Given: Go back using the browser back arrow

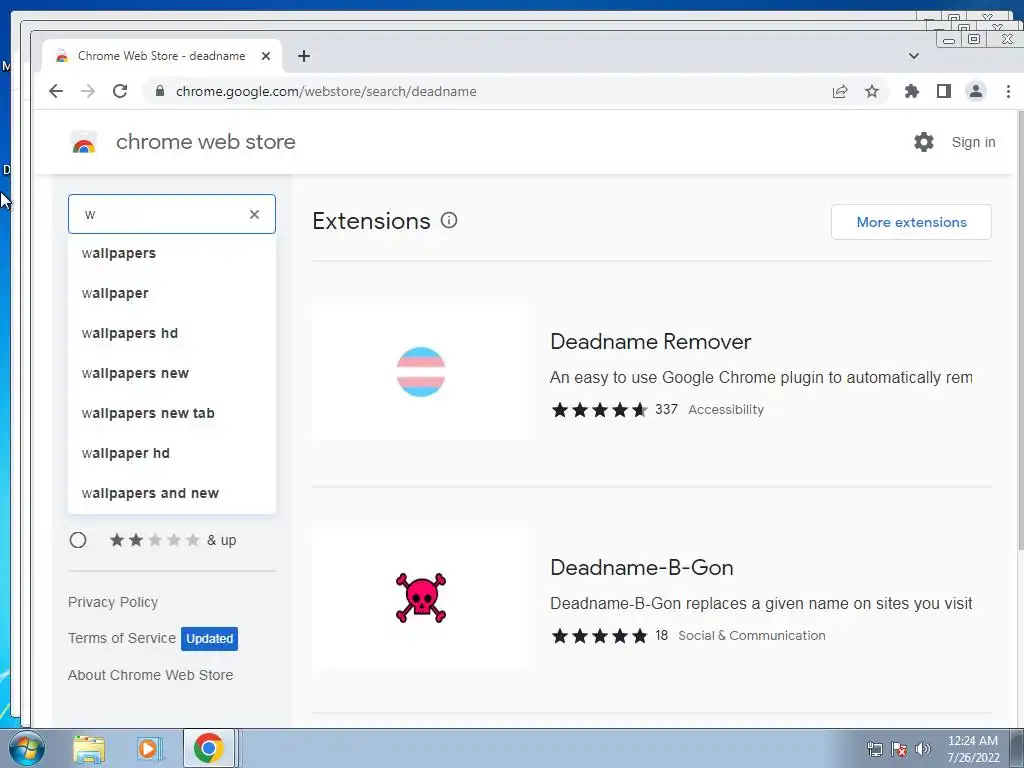Looking at the screenshot, I should (56, 91).
